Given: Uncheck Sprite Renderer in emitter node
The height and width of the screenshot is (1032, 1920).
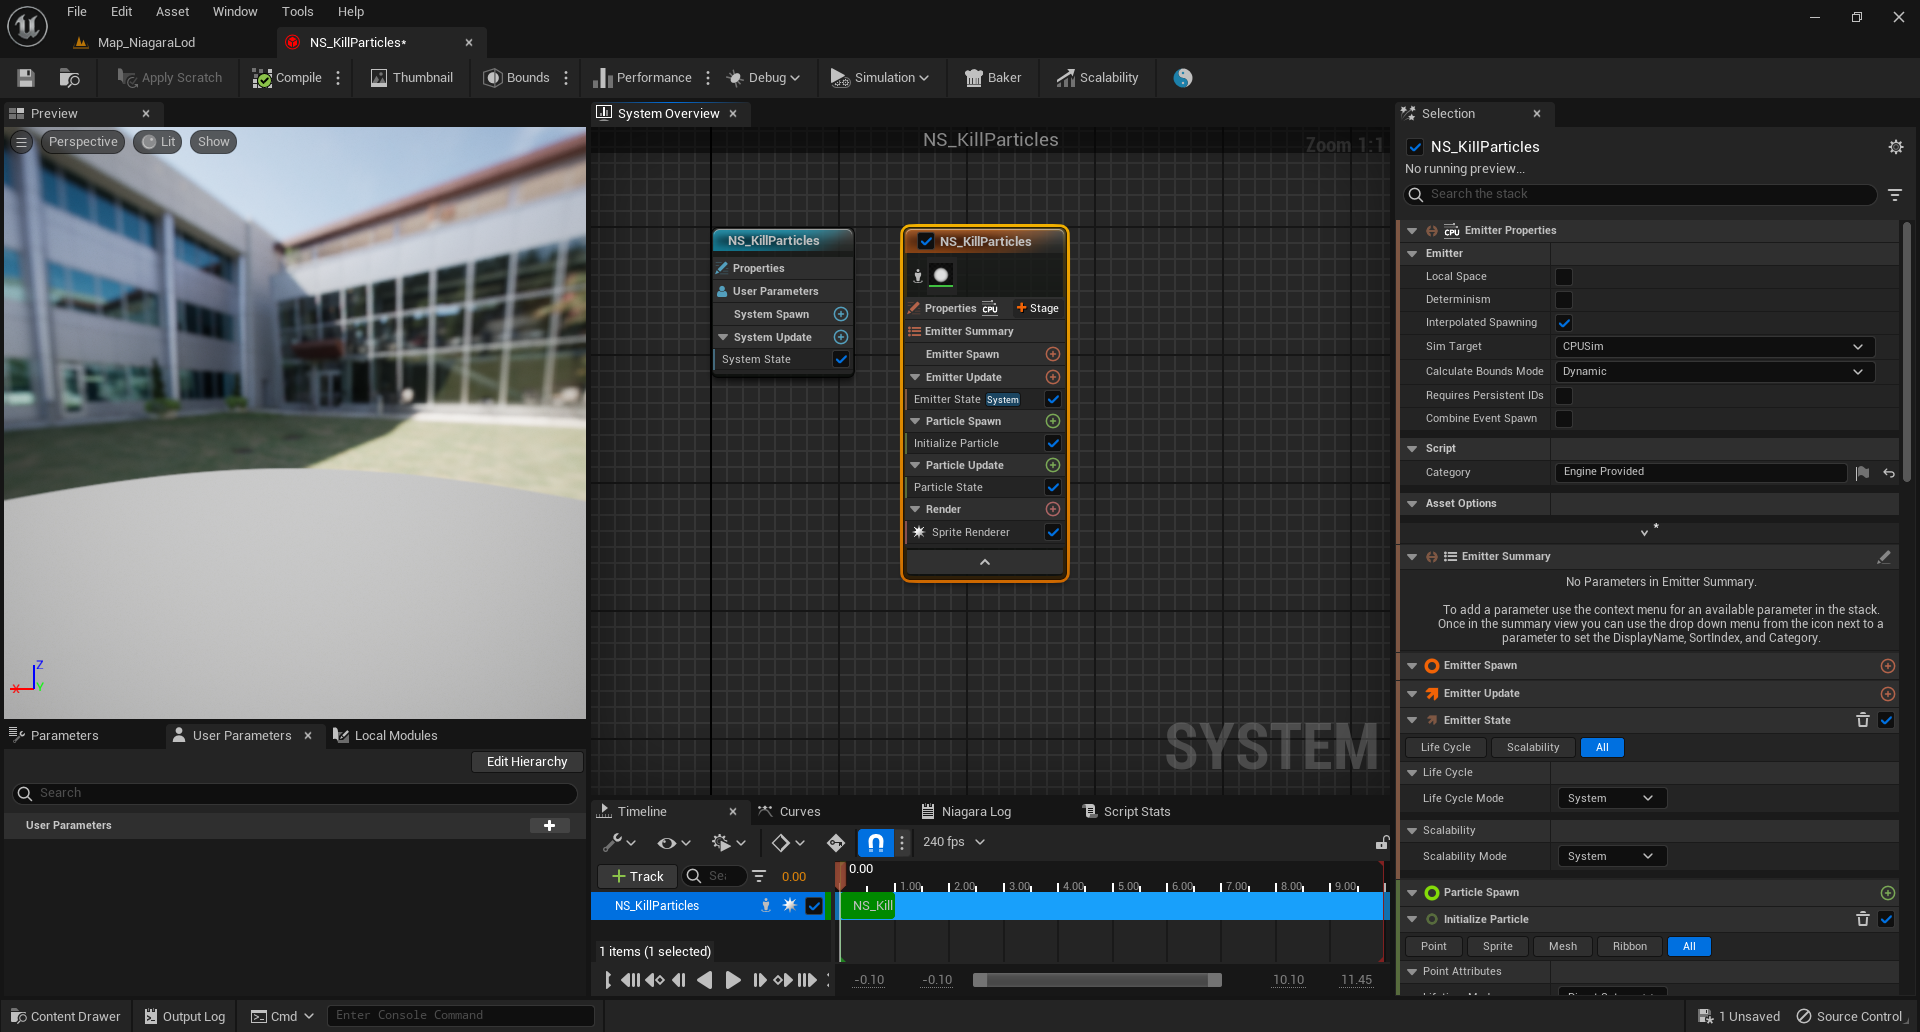Looking at the screenshot, I should 1052,532.
